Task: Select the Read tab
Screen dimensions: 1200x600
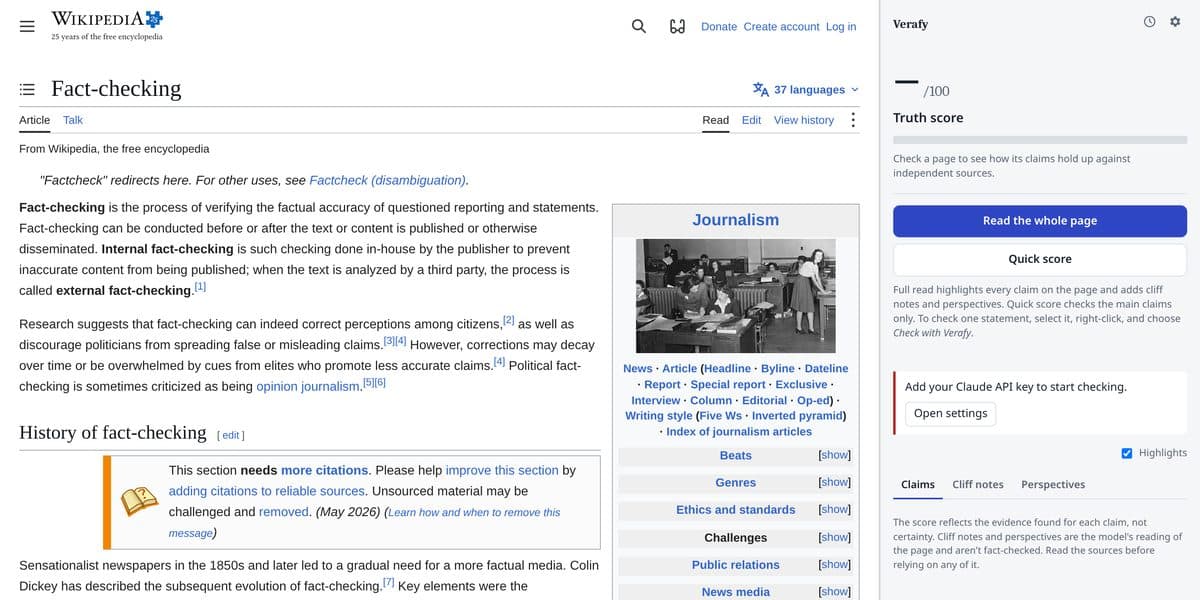Action: coord(715,120)
